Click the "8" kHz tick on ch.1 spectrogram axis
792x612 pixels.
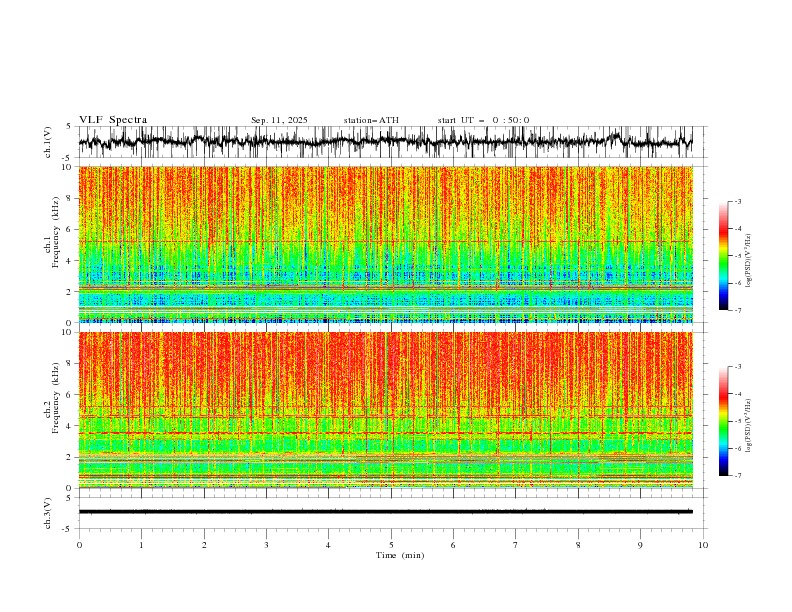[69, 198]
